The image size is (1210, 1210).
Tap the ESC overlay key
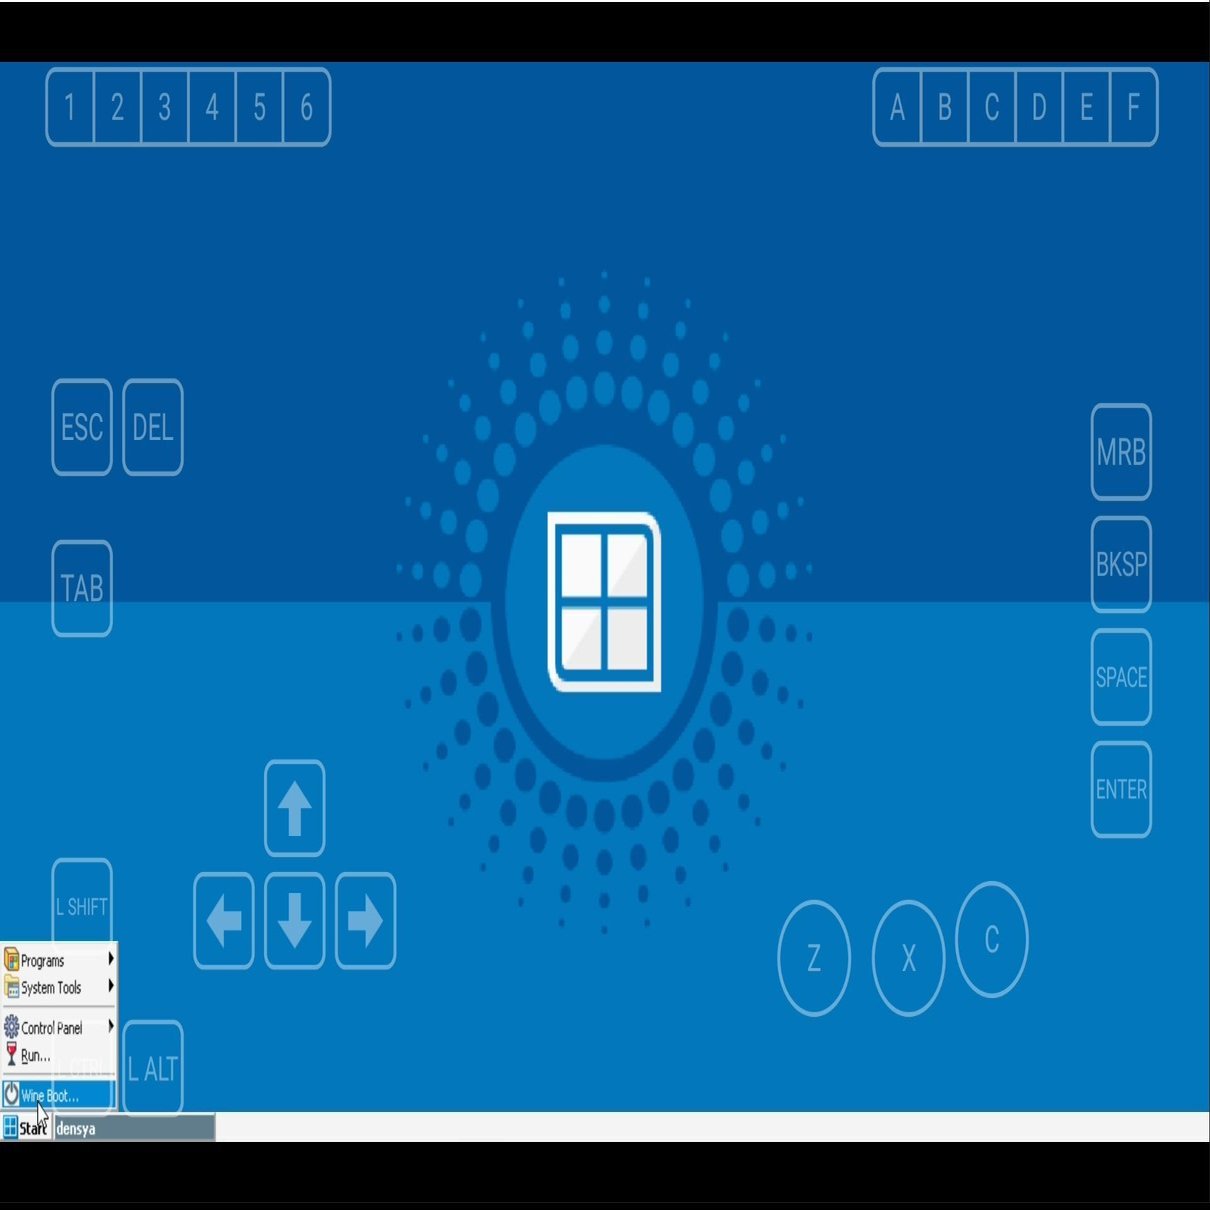81,427
